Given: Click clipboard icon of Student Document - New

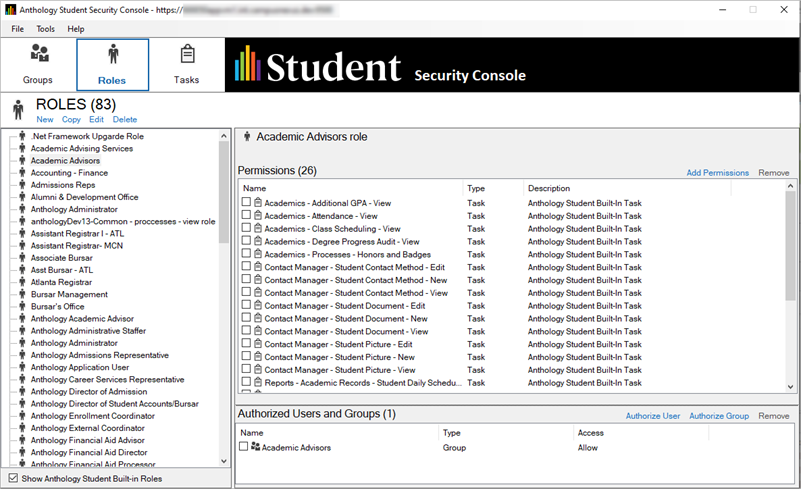Looking at the screenshot, I should click(x=258, y=318).
